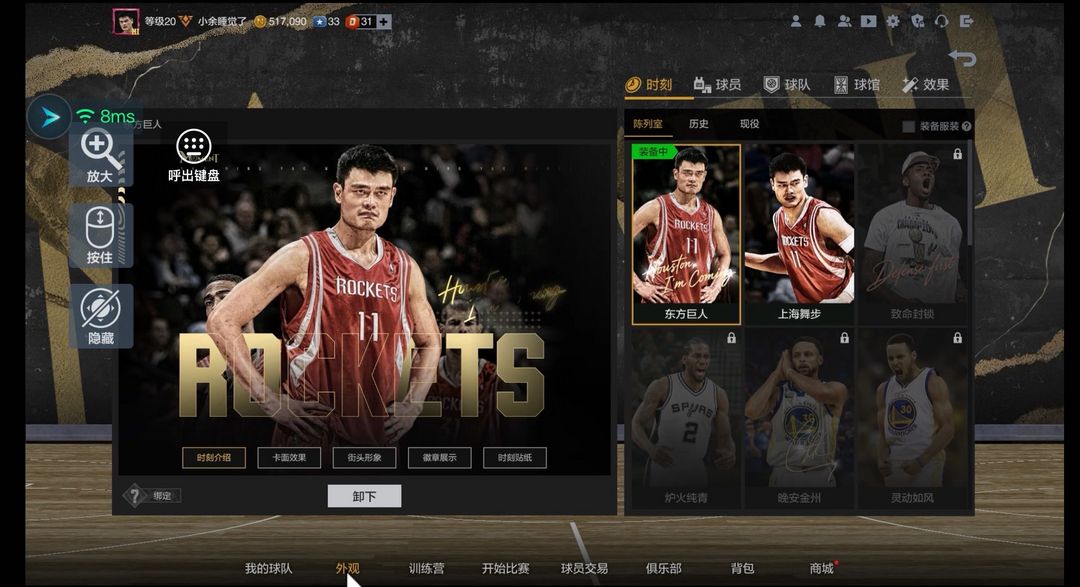Viewport: 1080px width, 587px height.
Task: Open 训练营 in bottom menu
Action: pyautogui.click(x=426, y=568)
